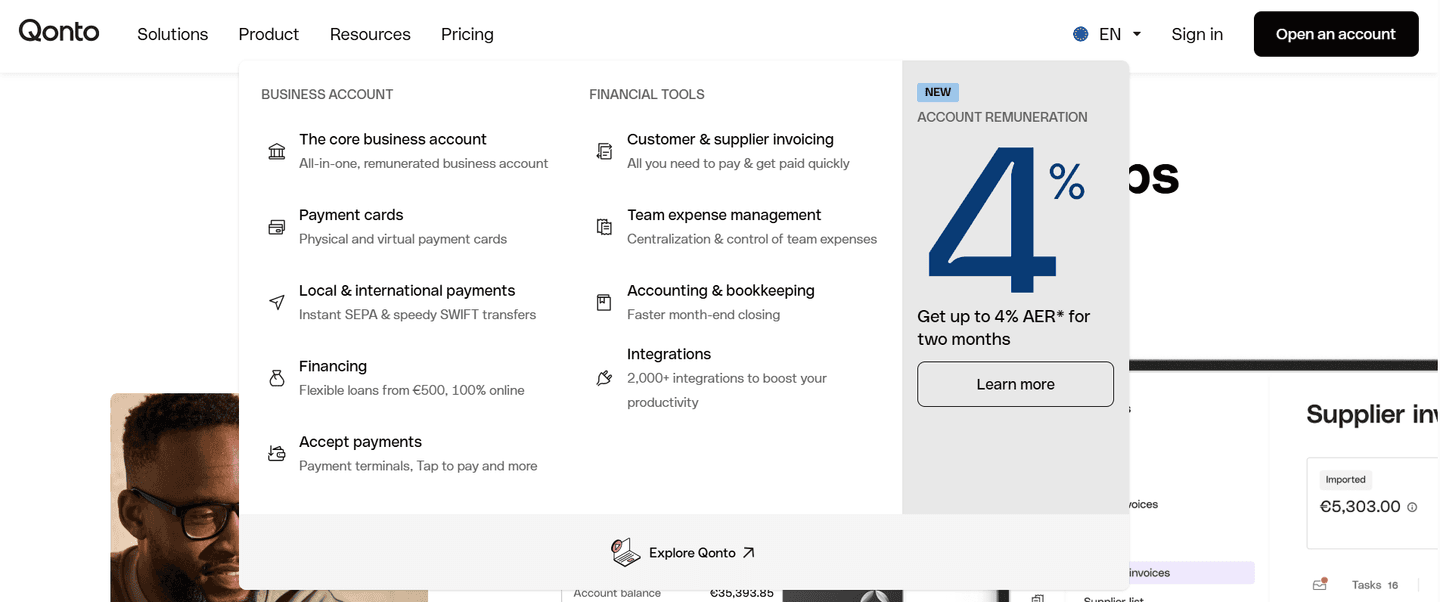Click the €5,303.00 amount

coord(1360,507)
